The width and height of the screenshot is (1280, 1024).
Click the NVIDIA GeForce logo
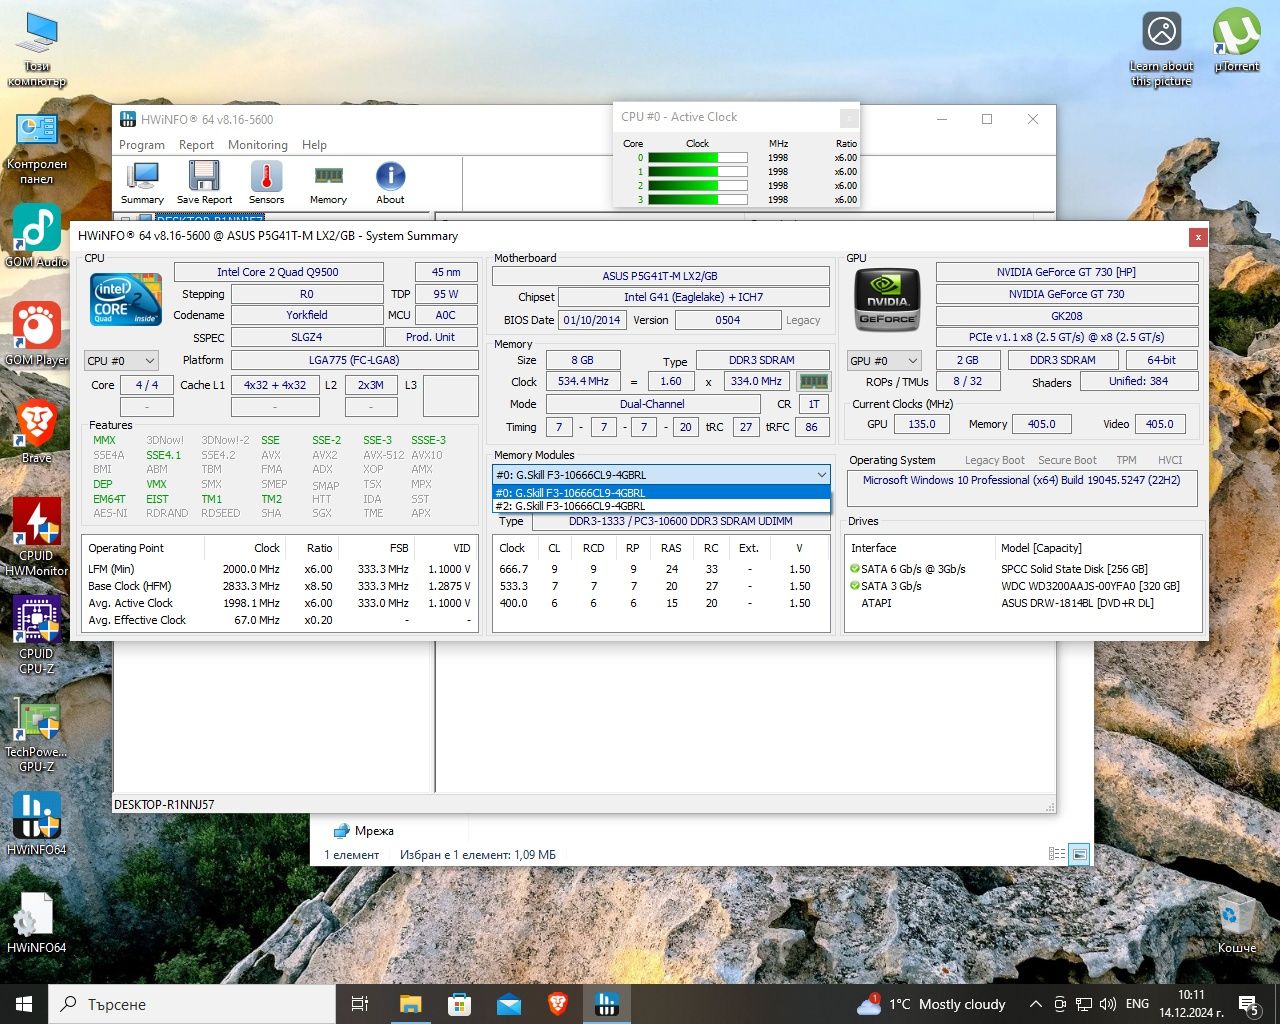pos(887,299)
